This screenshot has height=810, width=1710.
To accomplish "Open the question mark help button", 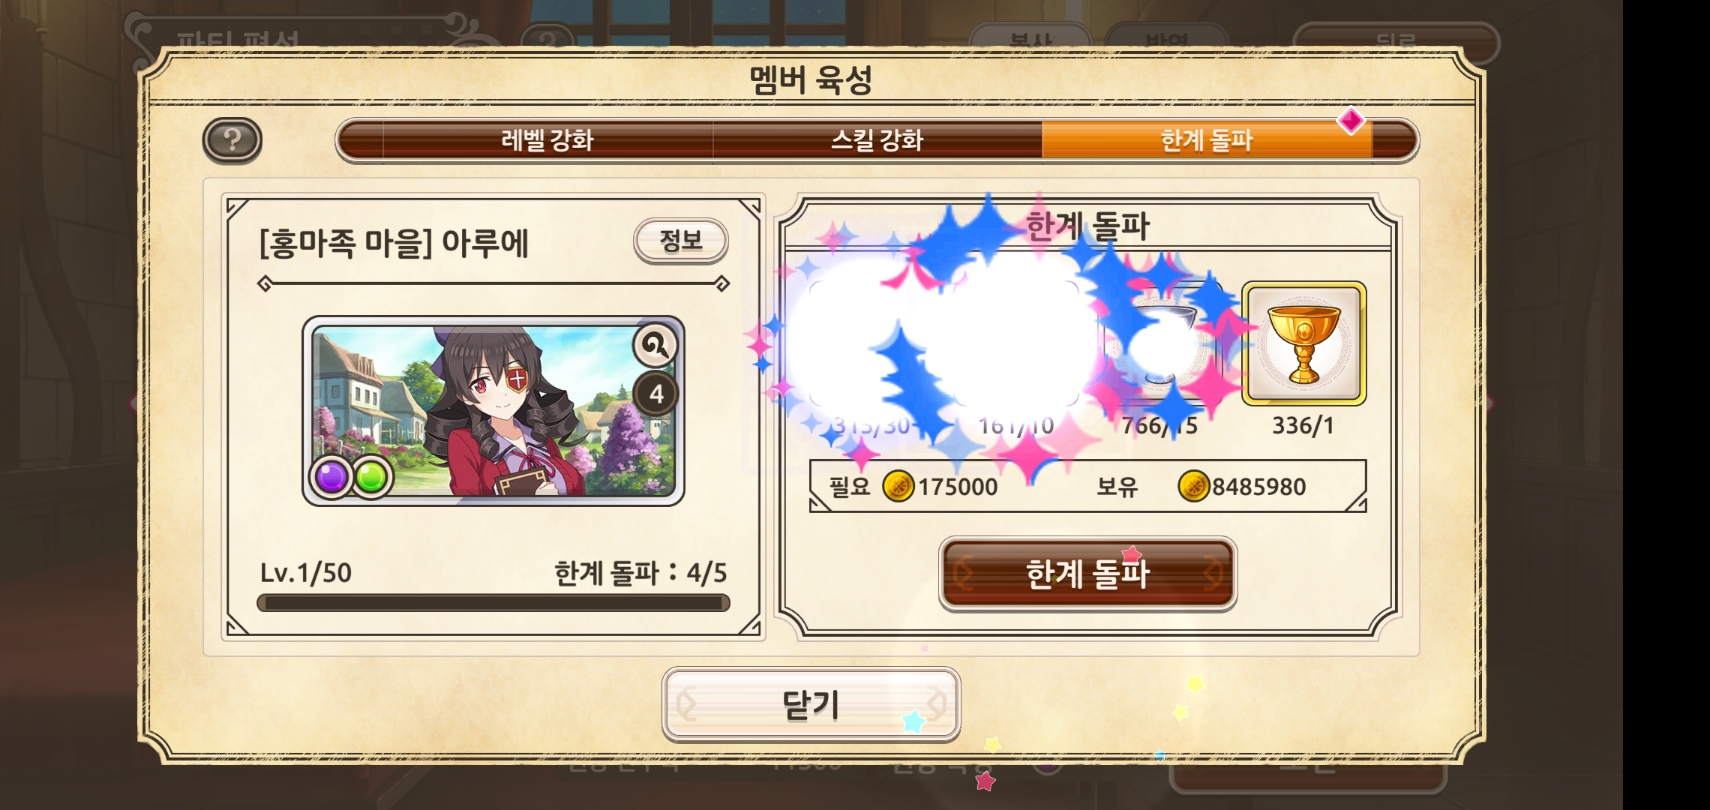I will pos(232,140).
